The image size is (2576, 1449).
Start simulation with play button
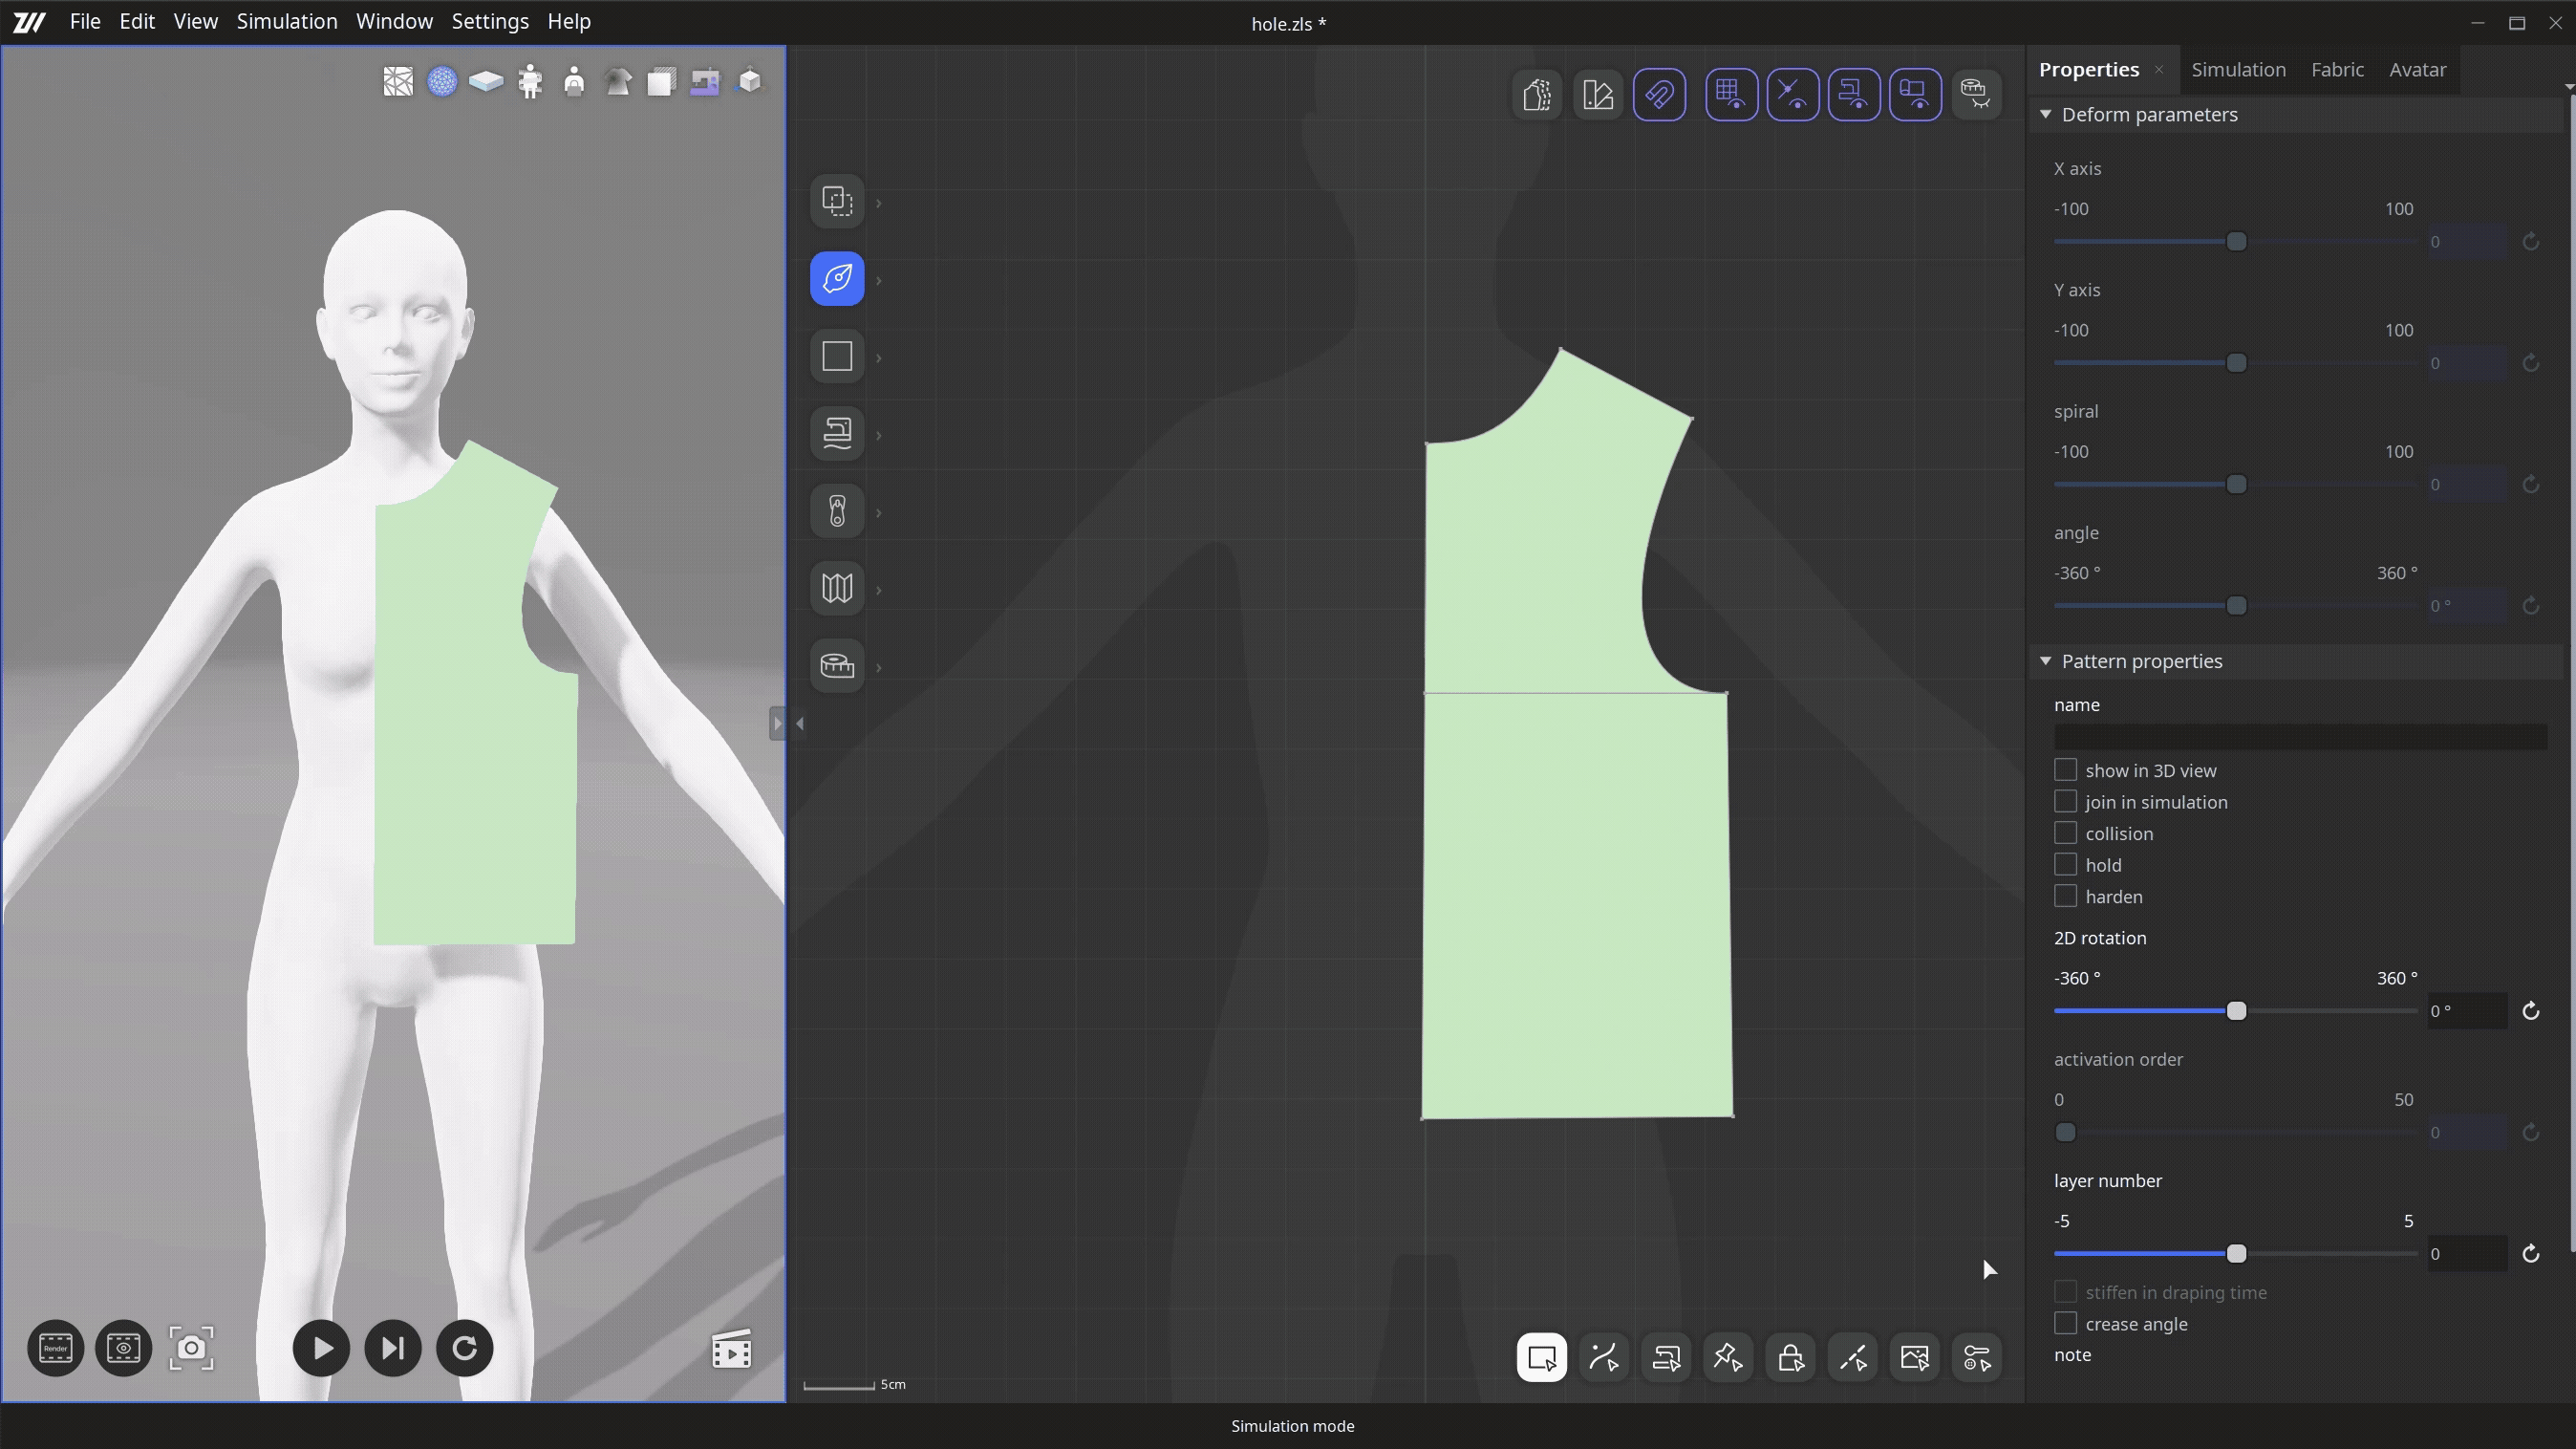click(321, 1349)
